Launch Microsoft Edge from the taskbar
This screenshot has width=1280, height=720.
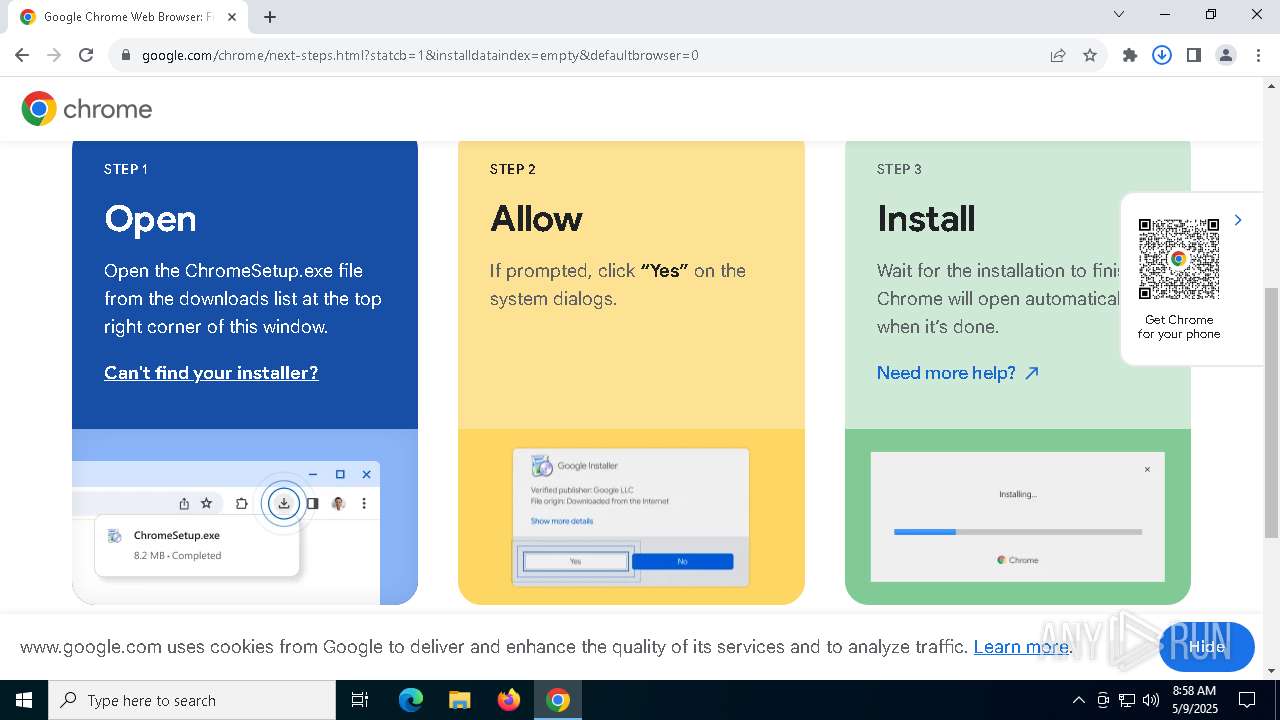tap(411, 700)
